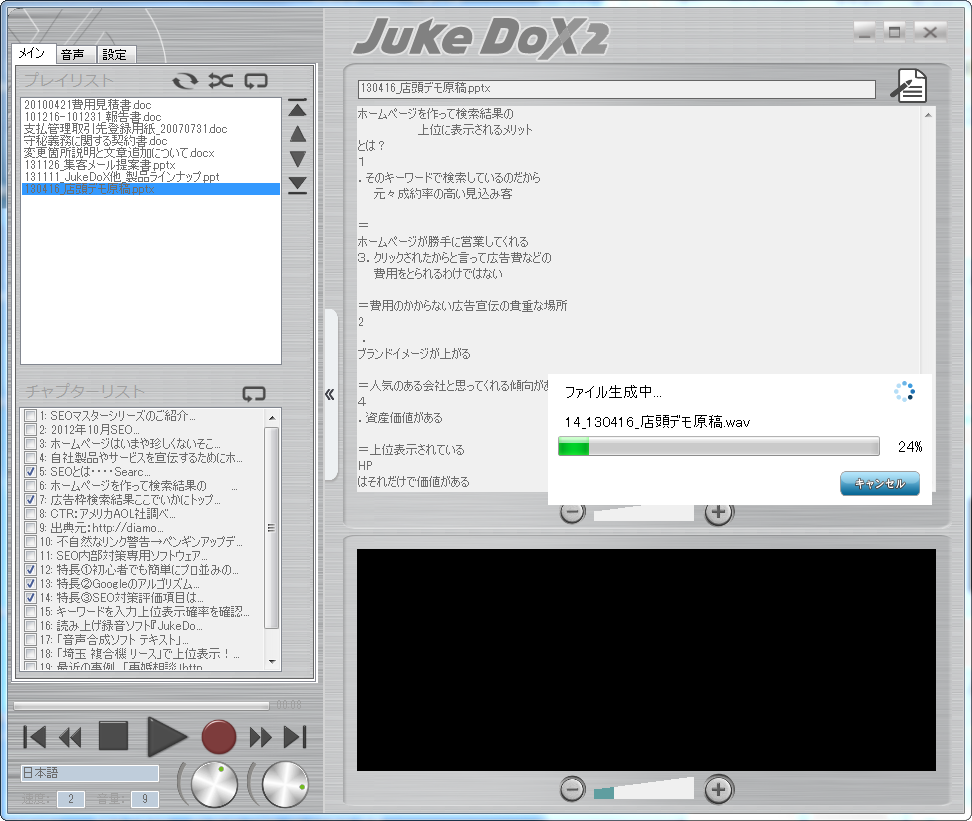Viewport: 972px width, 821px height.
Task: Toggle chapter list repeat icon
Action: click(254, 394)
